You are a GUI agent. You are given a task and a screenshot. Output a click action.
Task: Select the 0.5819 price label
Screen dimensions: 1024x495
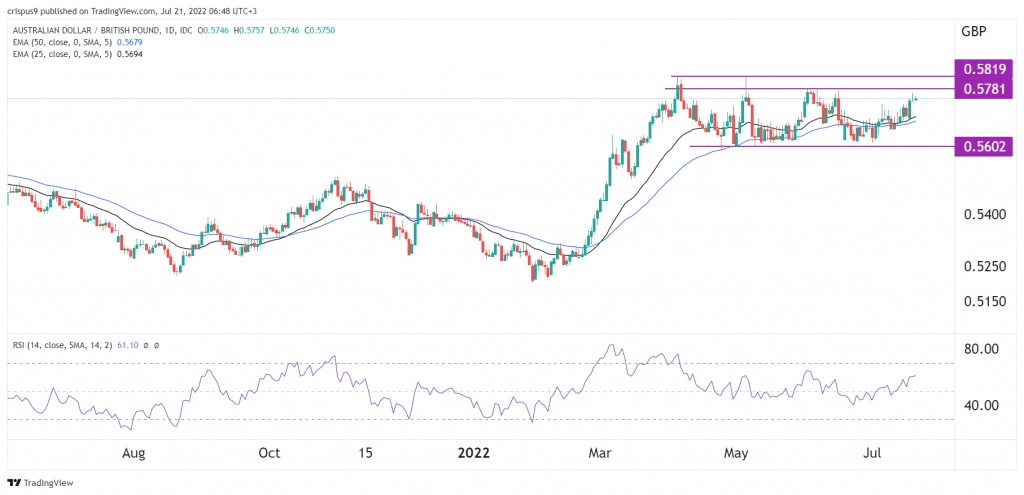983,69
